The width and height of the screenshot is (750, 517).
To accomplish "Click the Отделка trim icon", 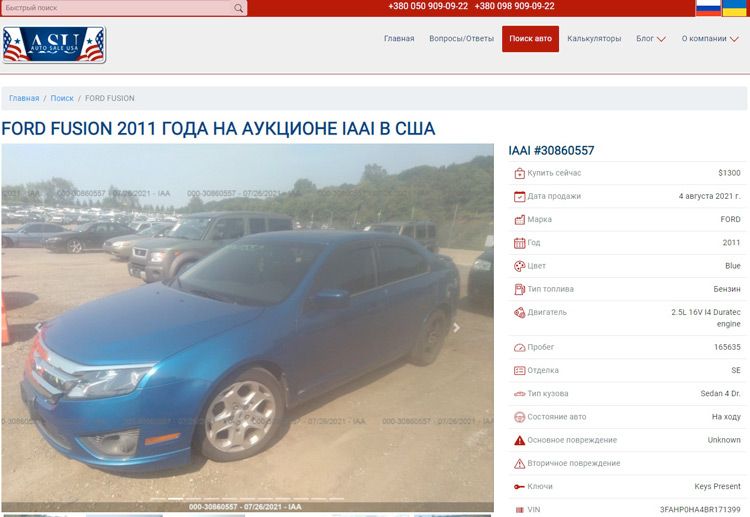I will pyautogui.click(x=519, y=371).
